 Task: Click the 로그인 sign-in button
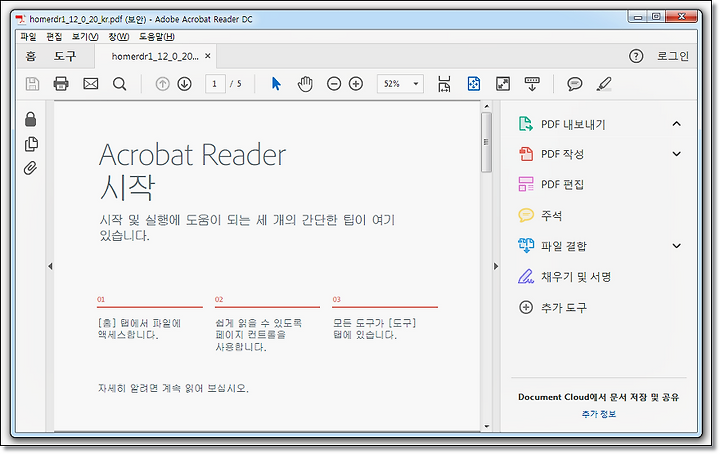(x=673, y=56)
